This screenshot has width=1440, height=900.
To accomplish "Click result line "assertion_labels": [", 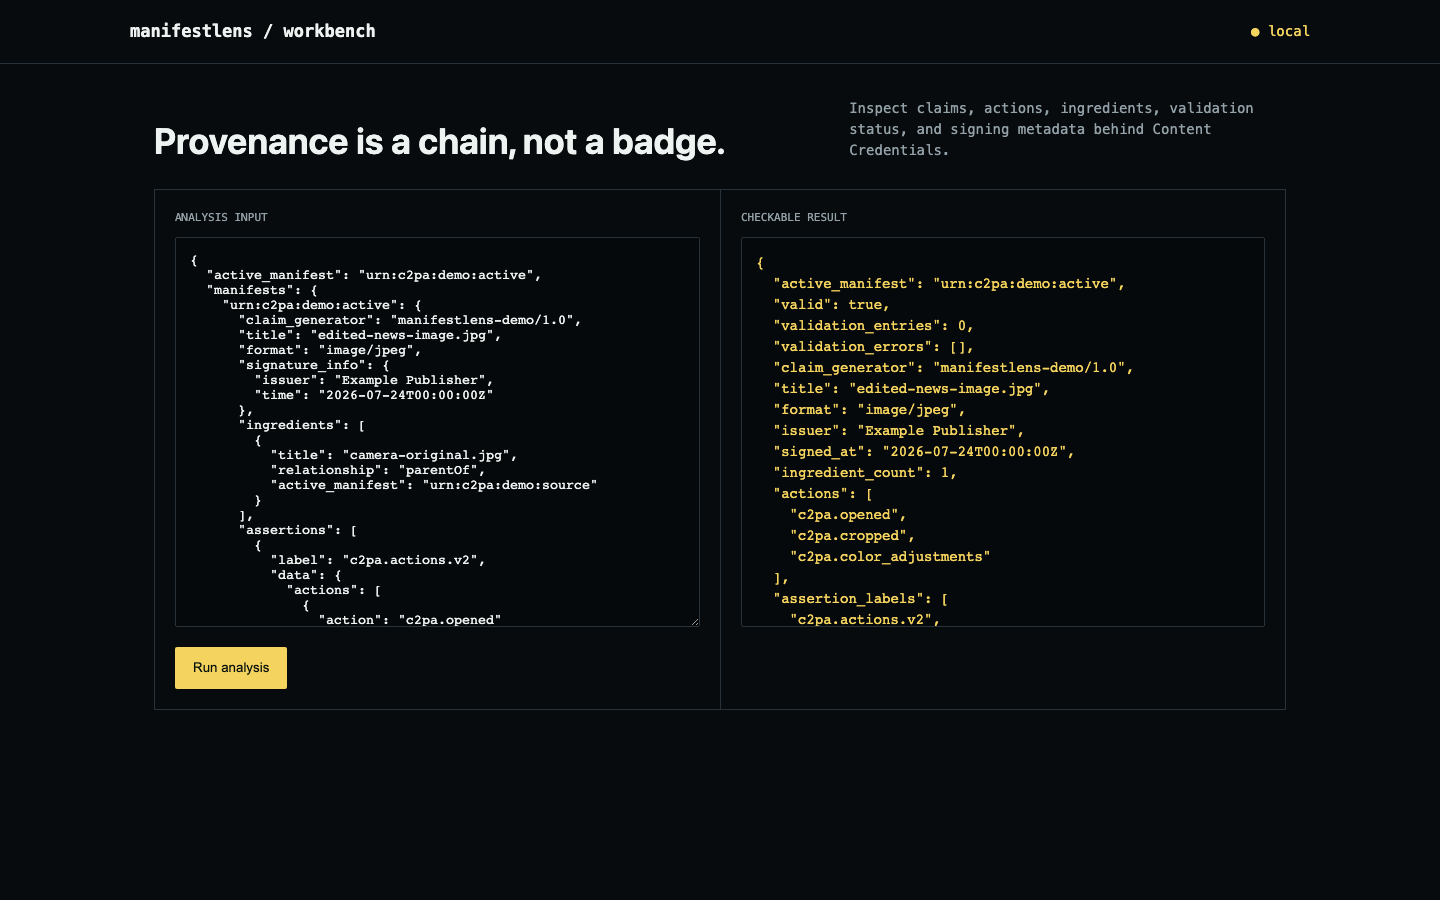I will pos(861,599).
